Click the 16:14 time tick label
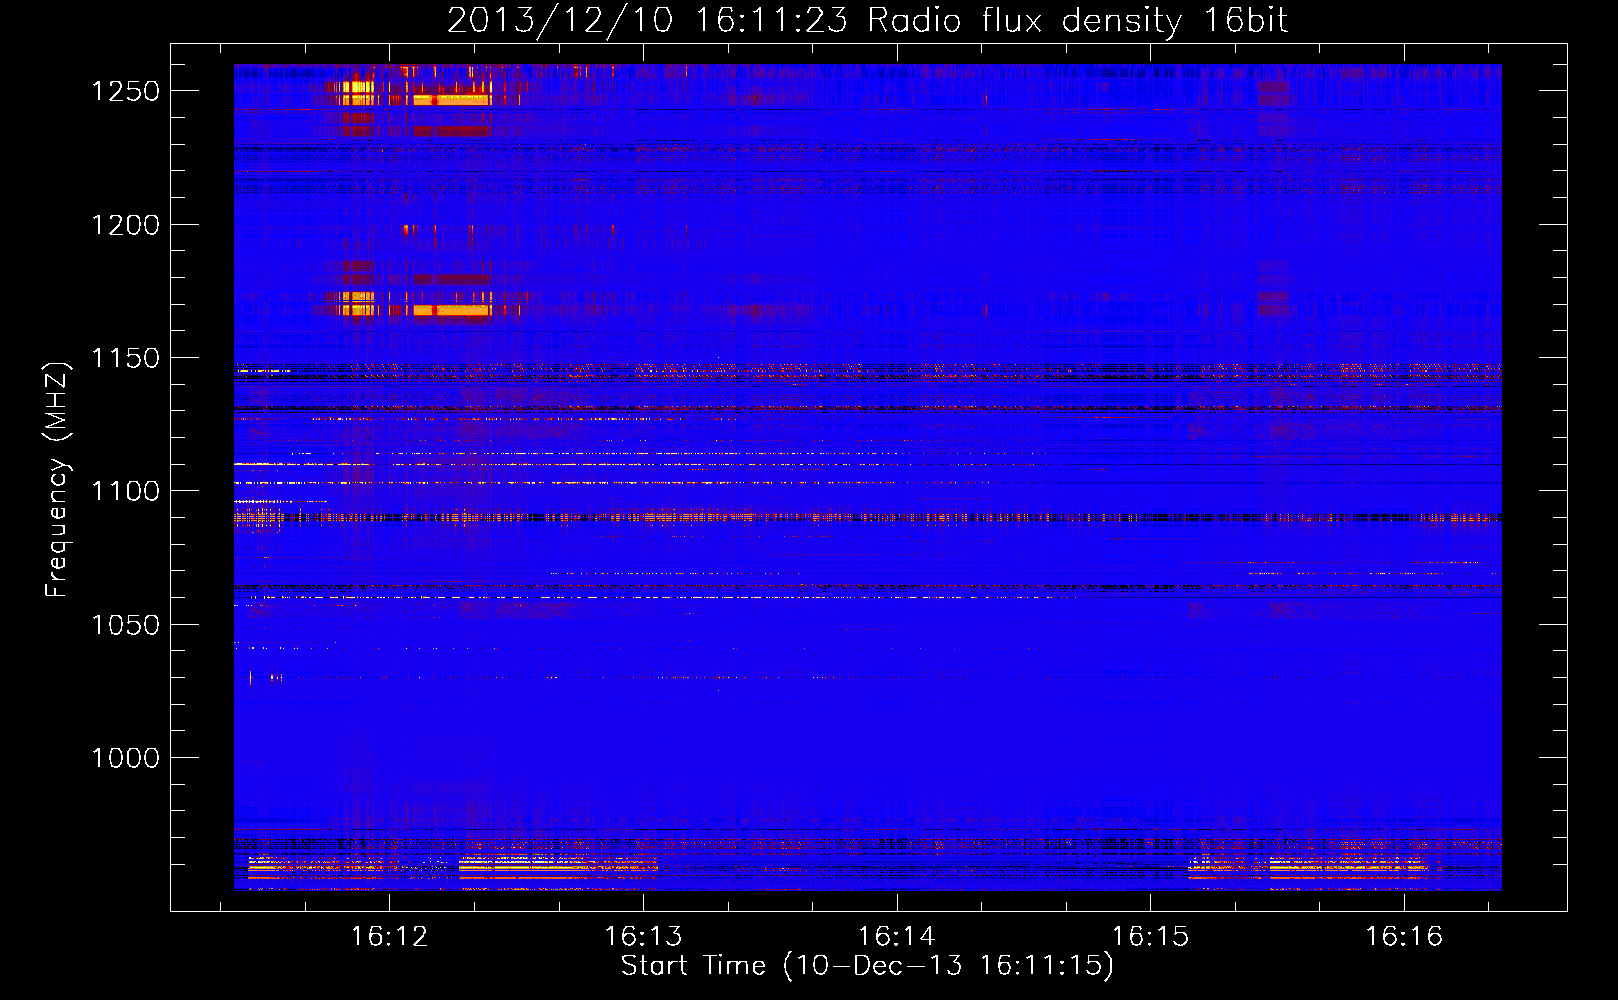 (897, 937)
